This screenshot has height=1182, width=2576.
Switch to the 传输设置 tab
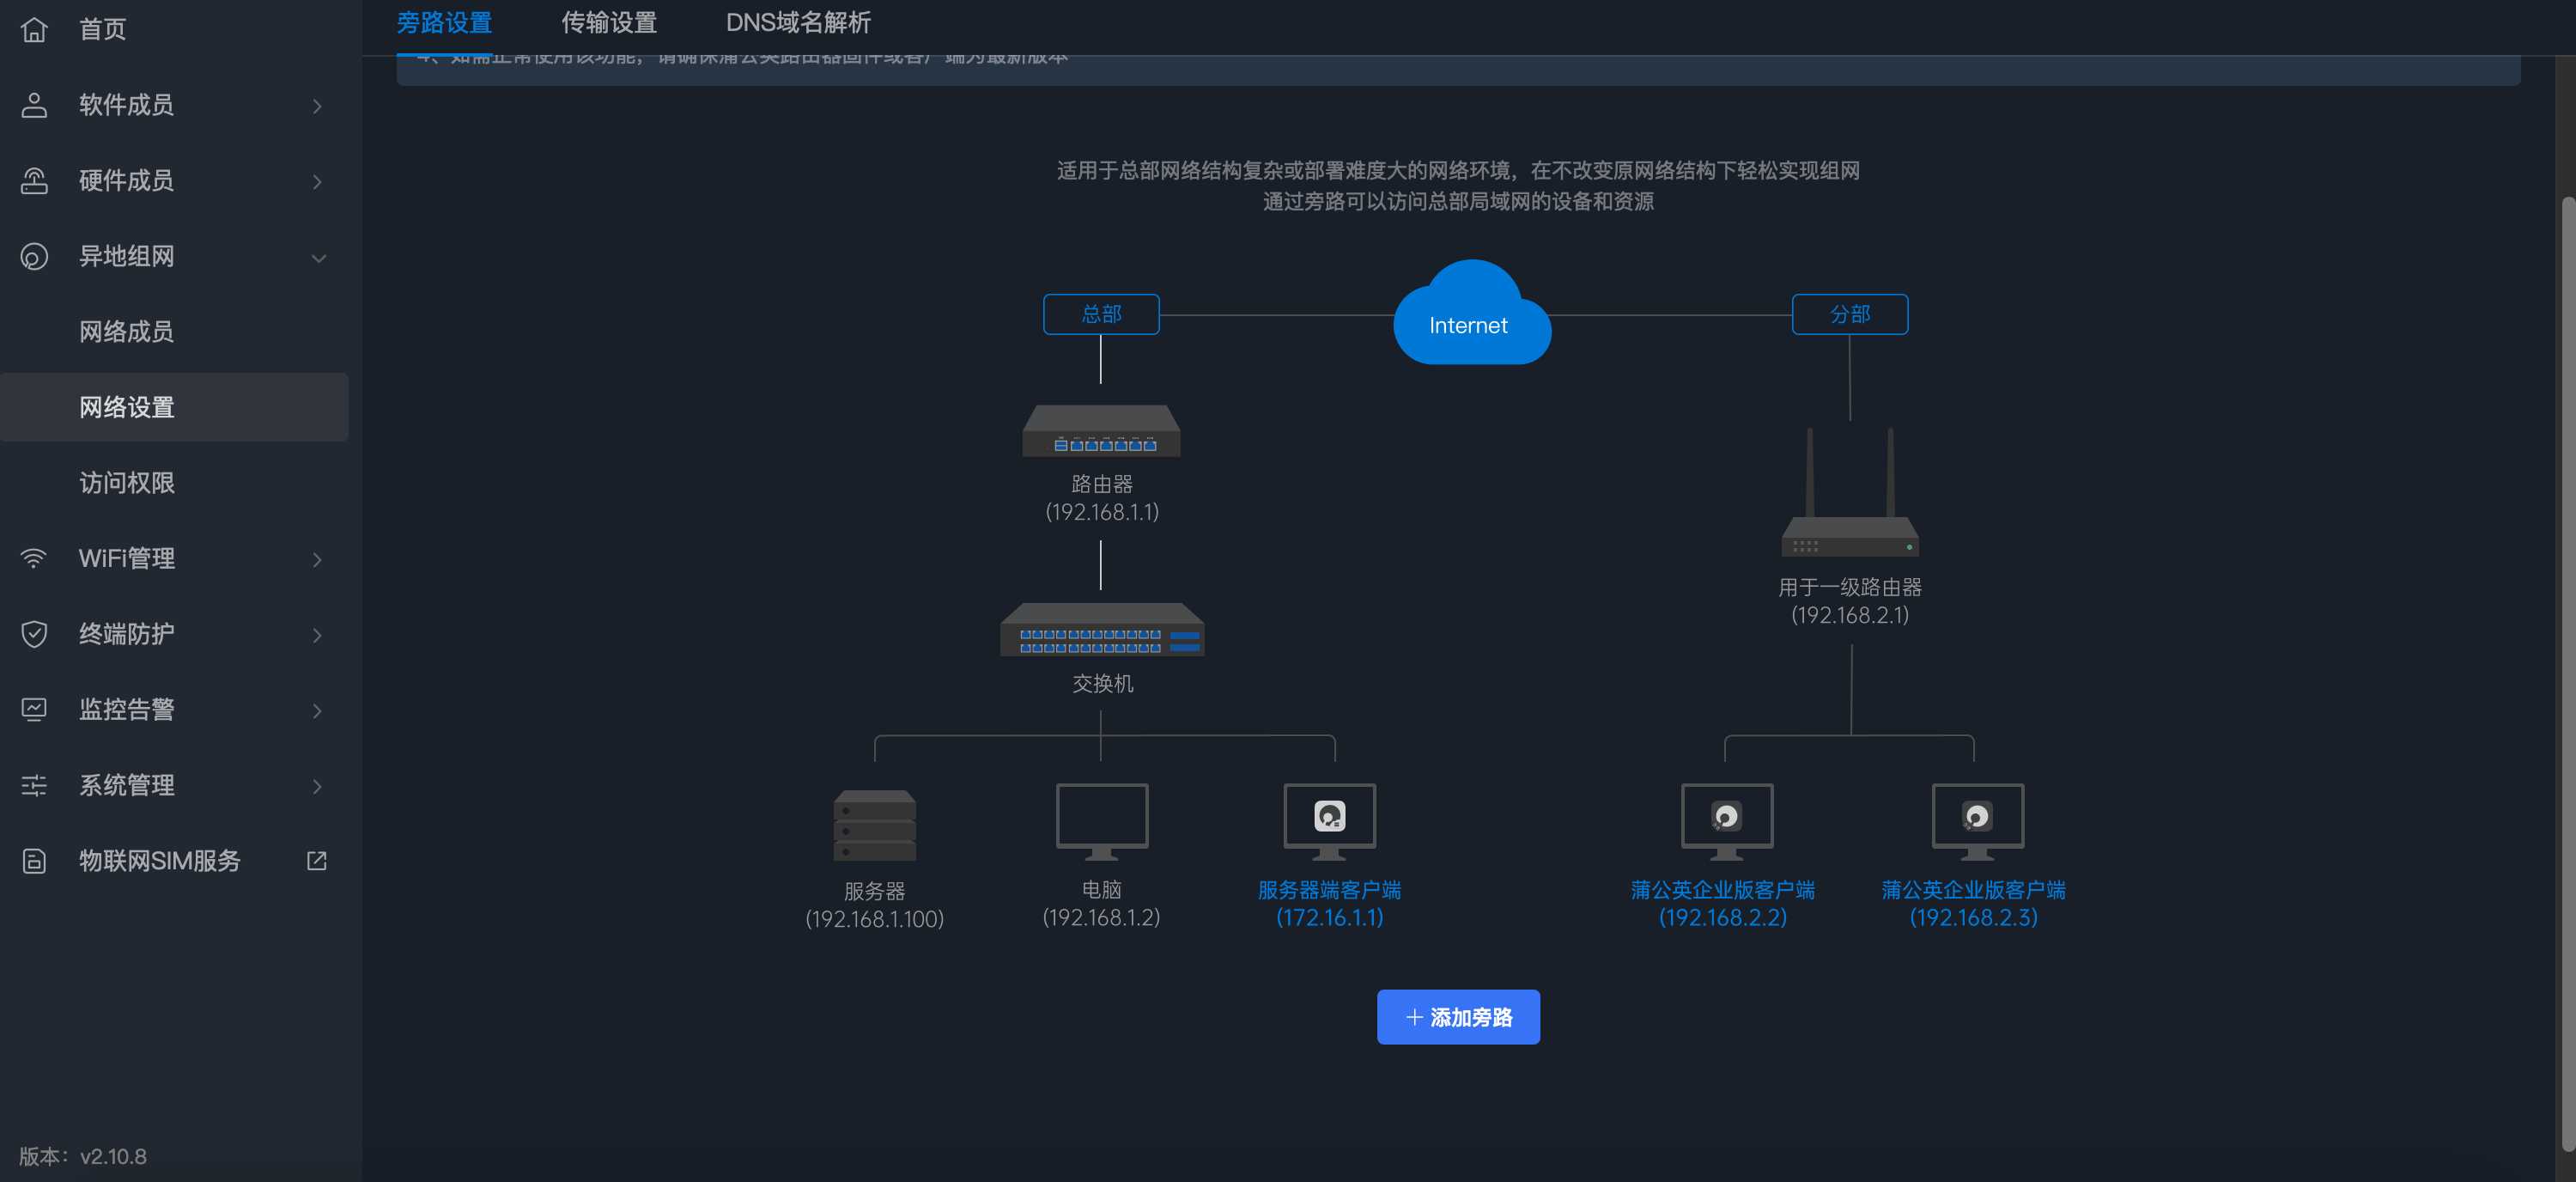pos(608,22)
